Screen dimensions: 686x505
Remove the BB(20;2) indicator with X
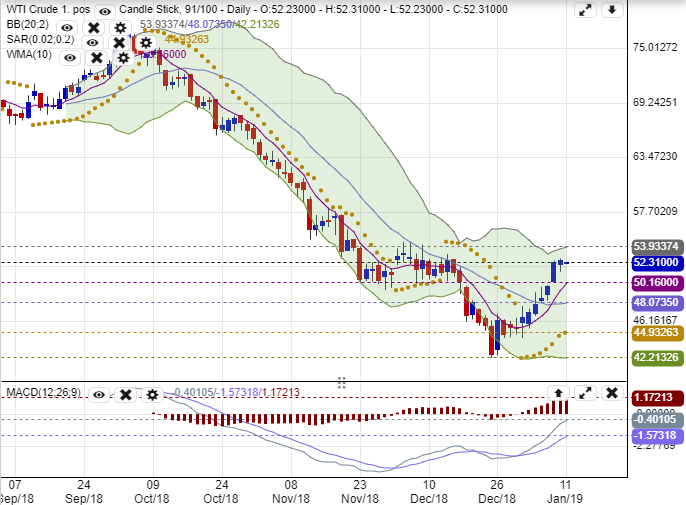94,28
